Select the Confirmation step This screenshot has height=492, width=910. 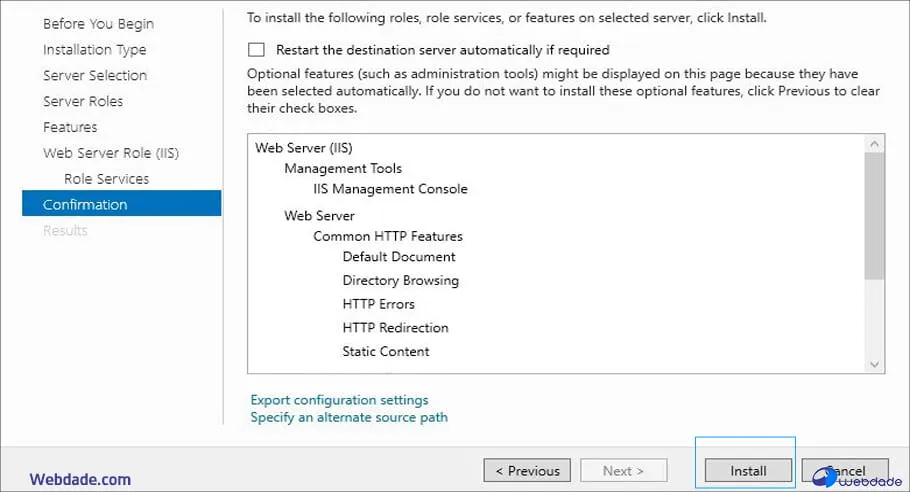click(85, 205)
